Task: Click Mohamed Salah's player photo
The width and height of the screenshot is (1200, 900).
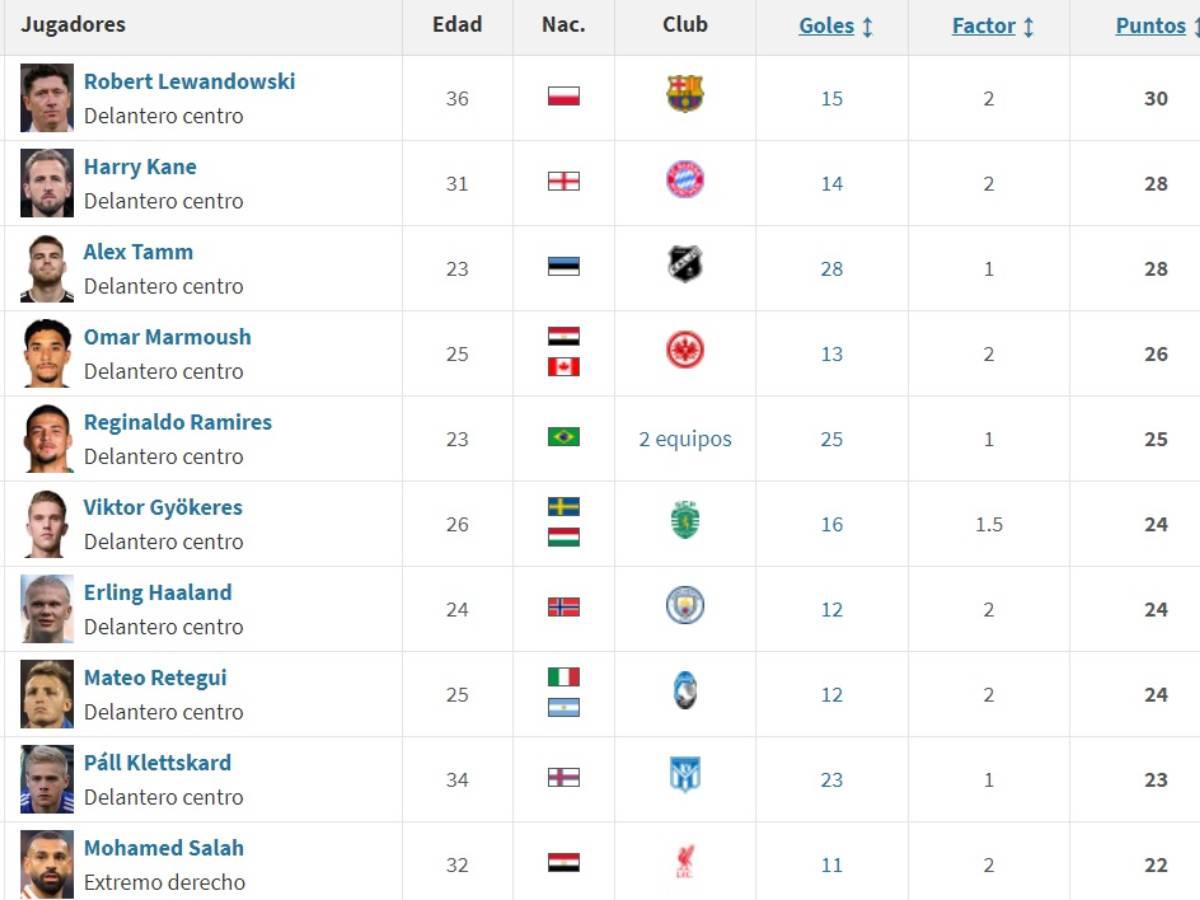Action: (47, 863)
